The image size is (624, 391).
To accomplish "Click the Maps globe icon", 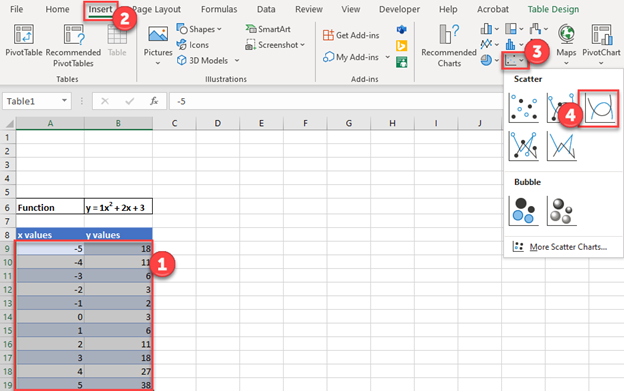I will [566, 34].
